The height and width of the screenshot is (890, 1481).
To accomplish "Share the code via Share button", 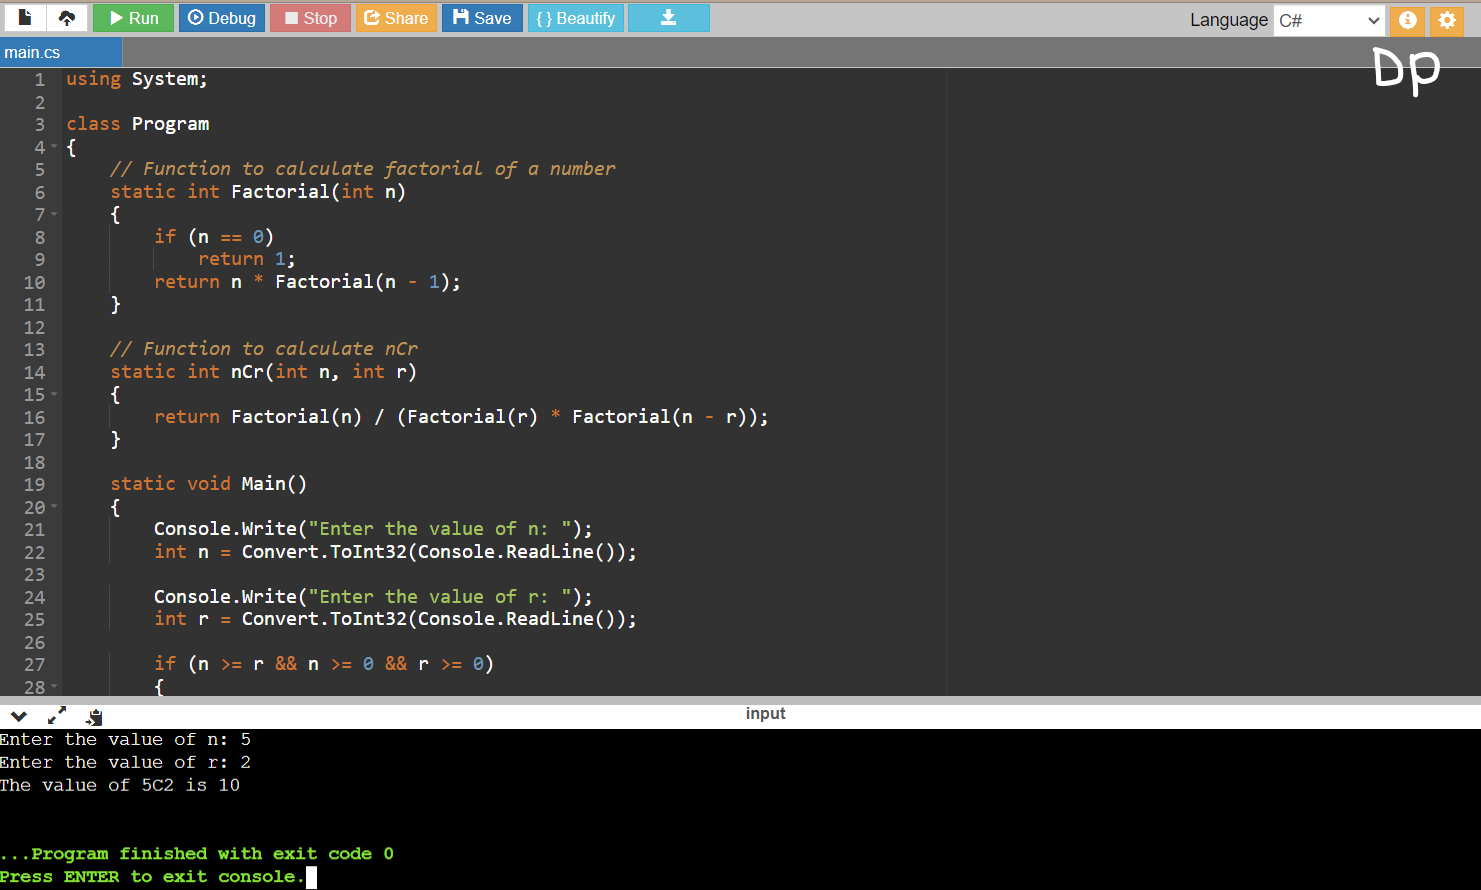I will [x=396, y=18].
